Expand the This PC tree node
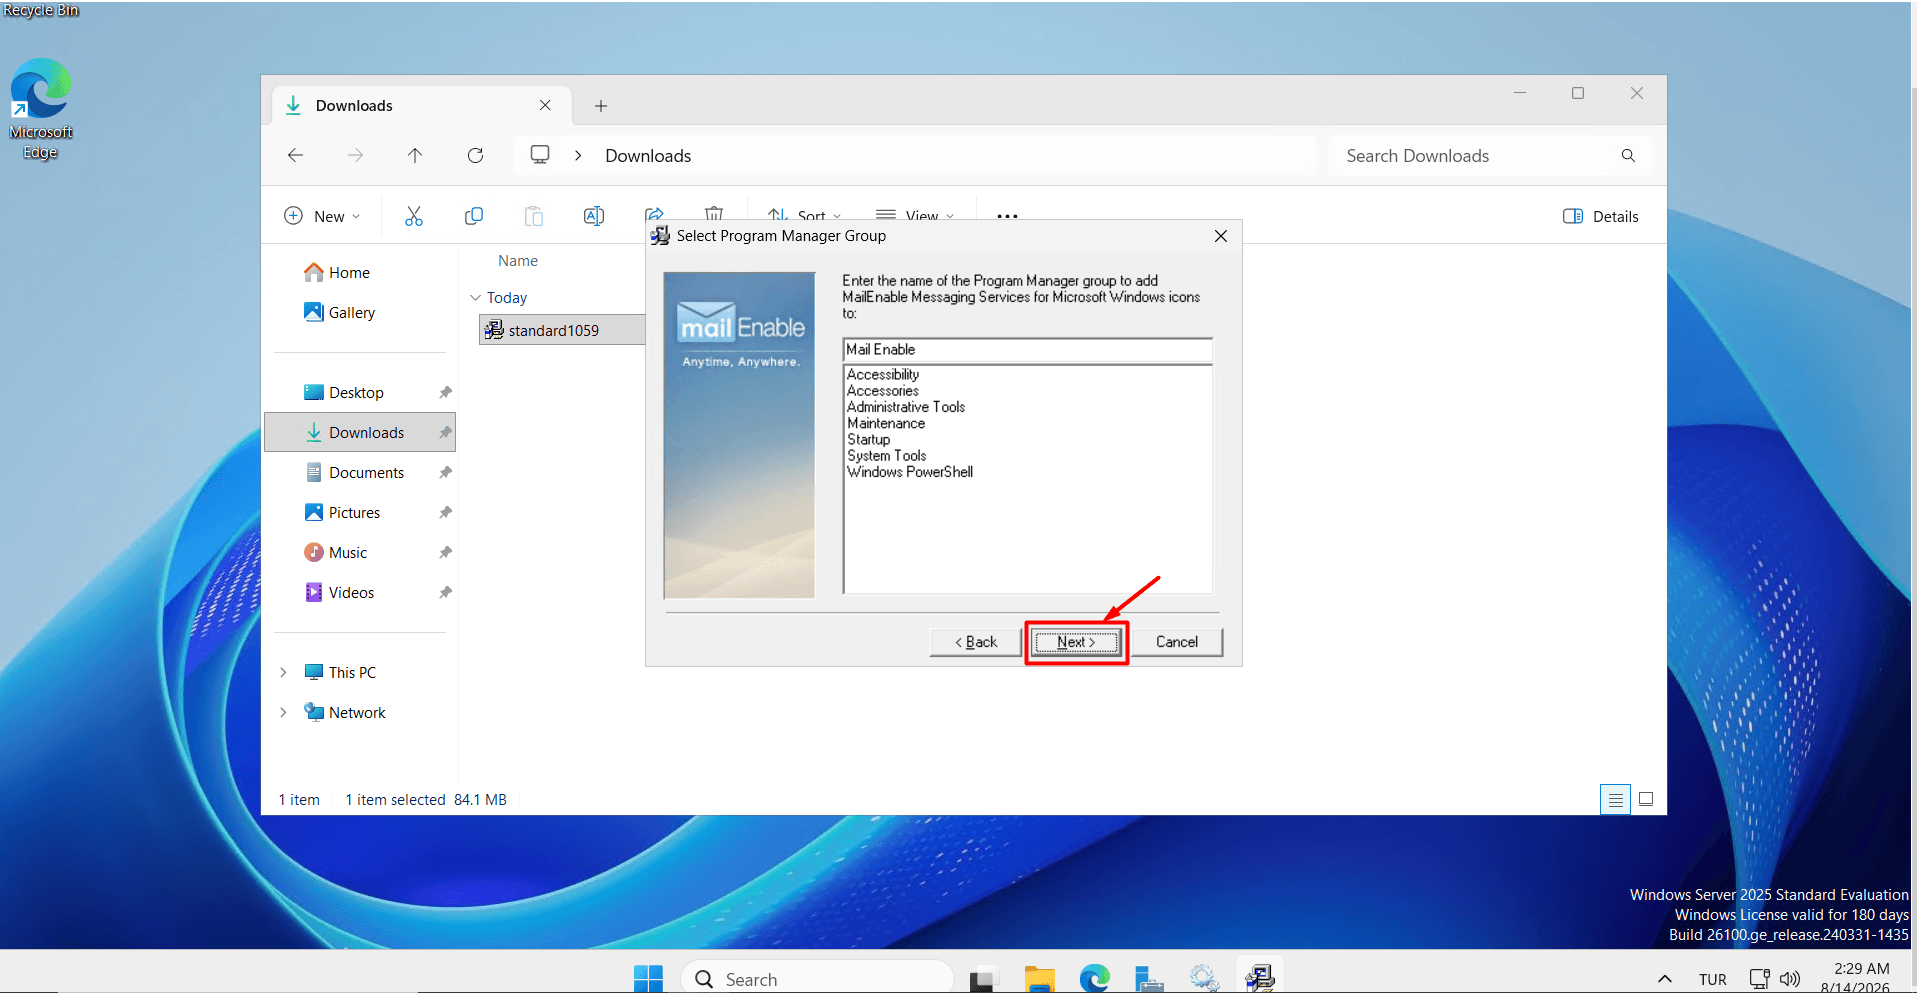This screenshot has width=1917, height=993. point(283,672)
